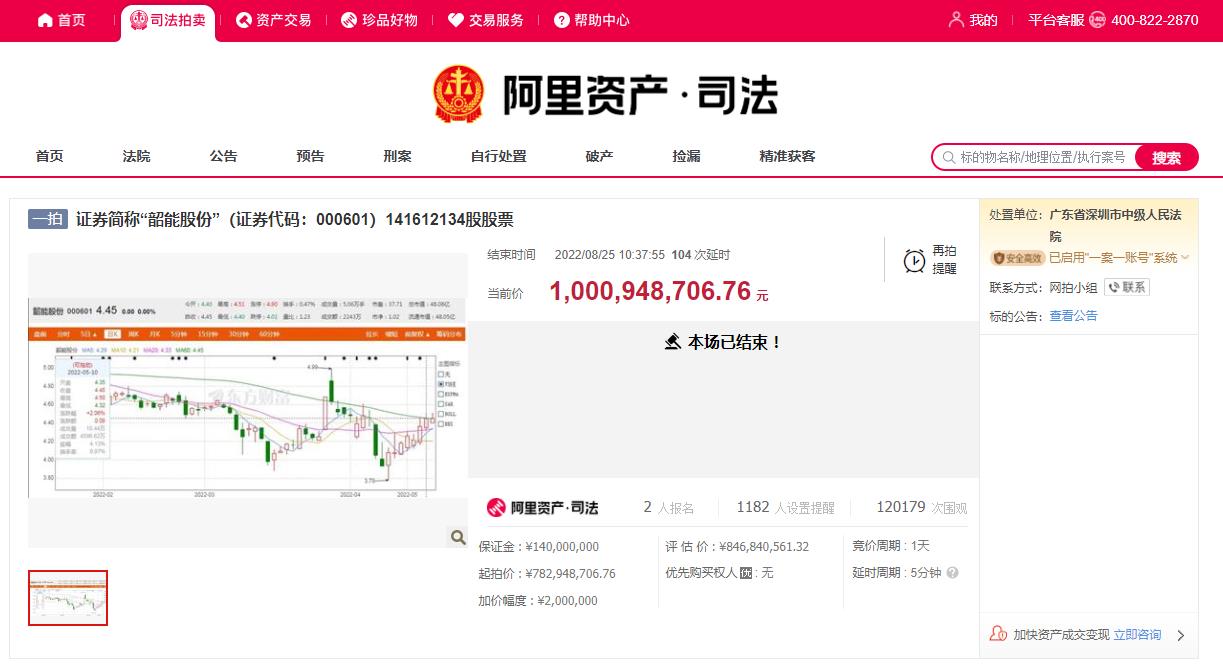The image size is (1223, 669).
Task: Click the 评估价 ¥846,840,561.32 text
Action: click(x=737, y=546)
